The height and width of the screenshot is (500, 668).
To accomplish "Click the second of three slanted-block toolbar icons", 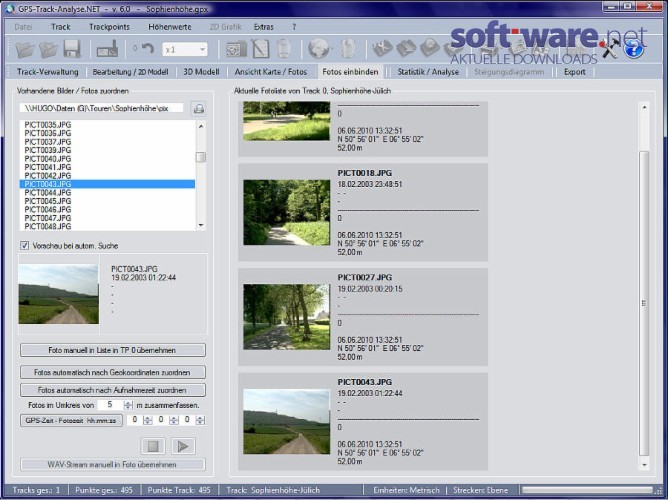I will pos(406,48).
